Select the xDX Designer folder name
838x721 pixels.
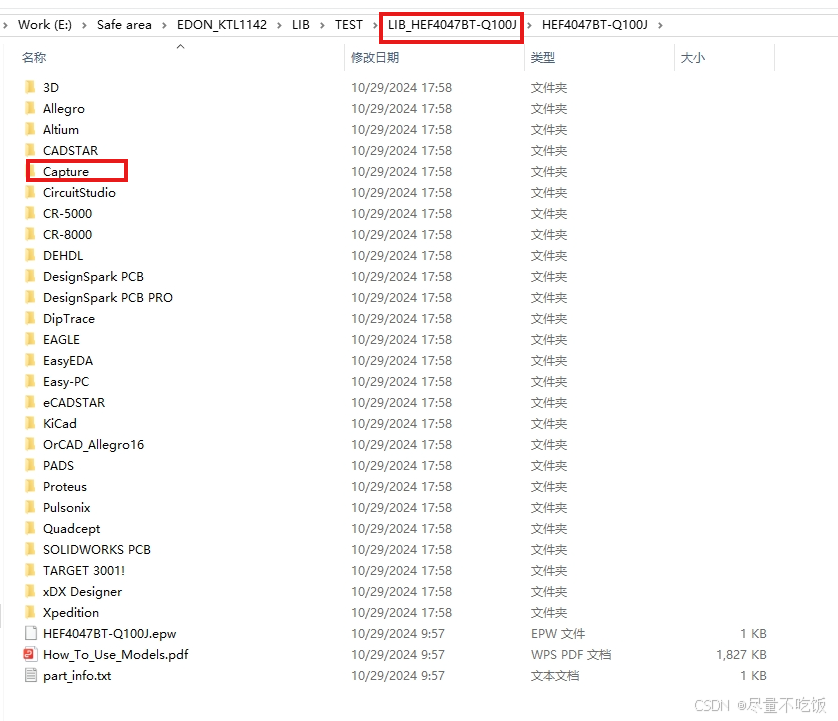83,592
